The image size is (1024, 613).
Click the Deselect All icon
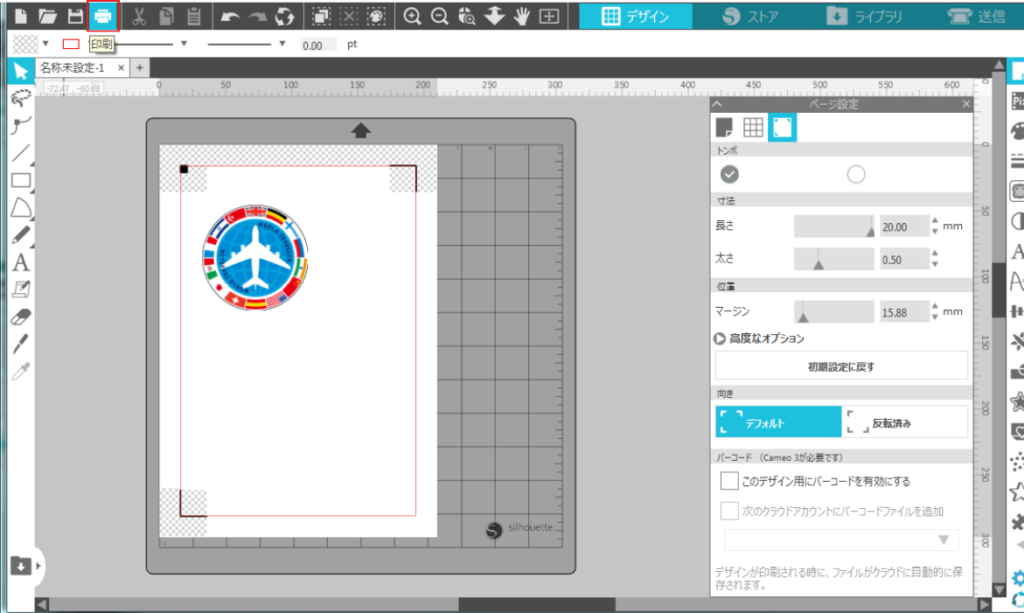coord(349,16)
